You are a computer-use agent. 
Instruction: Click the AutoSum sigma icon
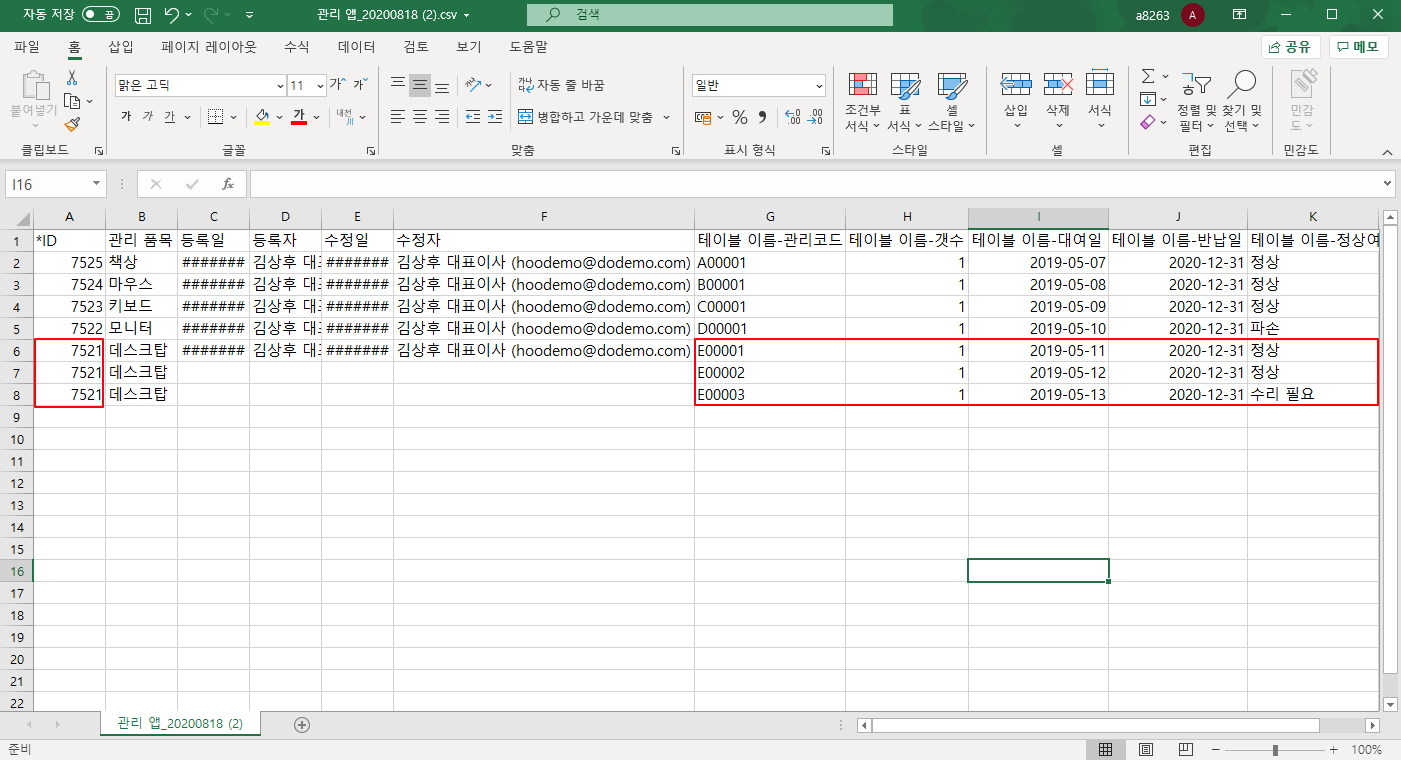click(1148, 76)
